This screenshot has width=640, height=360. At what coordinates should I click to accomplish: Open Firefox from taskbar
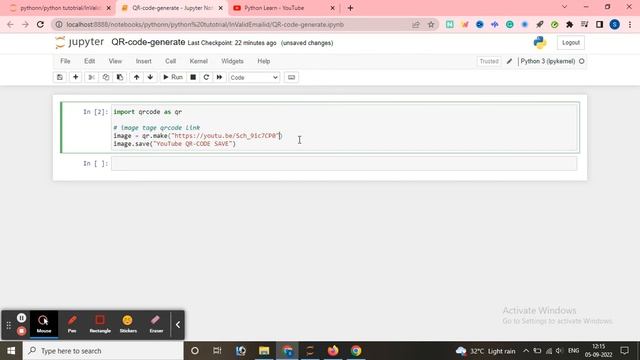(333, 351)
